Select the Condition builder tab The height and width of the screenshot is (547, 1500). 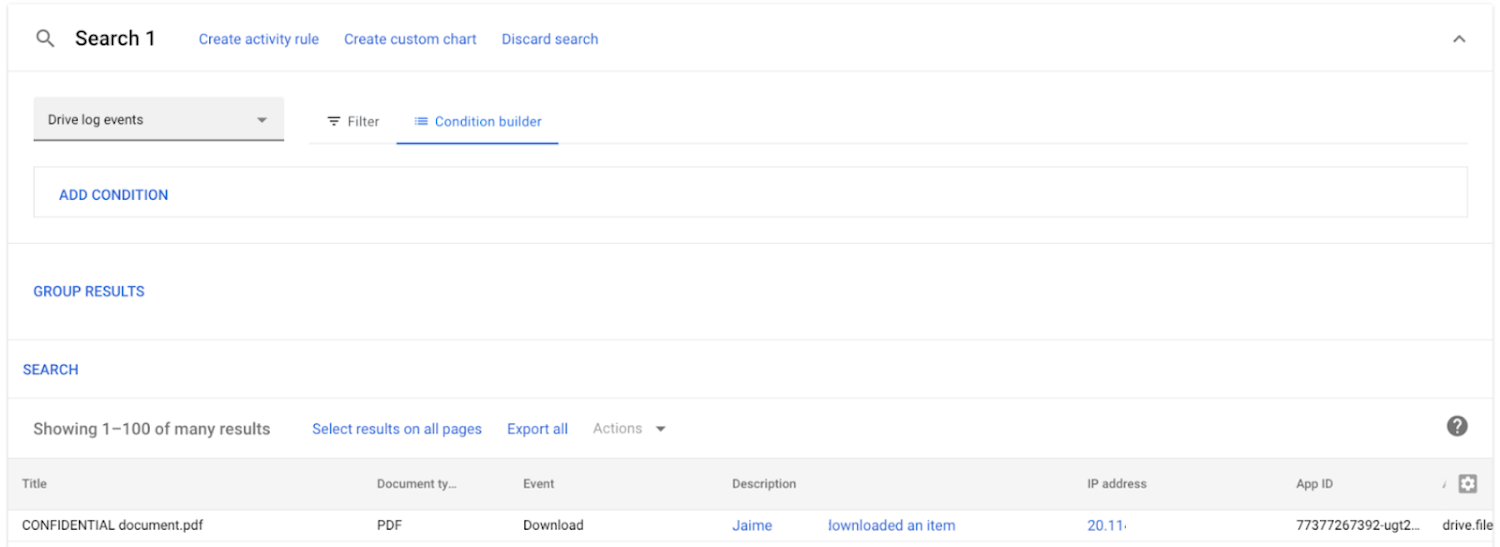478,121
